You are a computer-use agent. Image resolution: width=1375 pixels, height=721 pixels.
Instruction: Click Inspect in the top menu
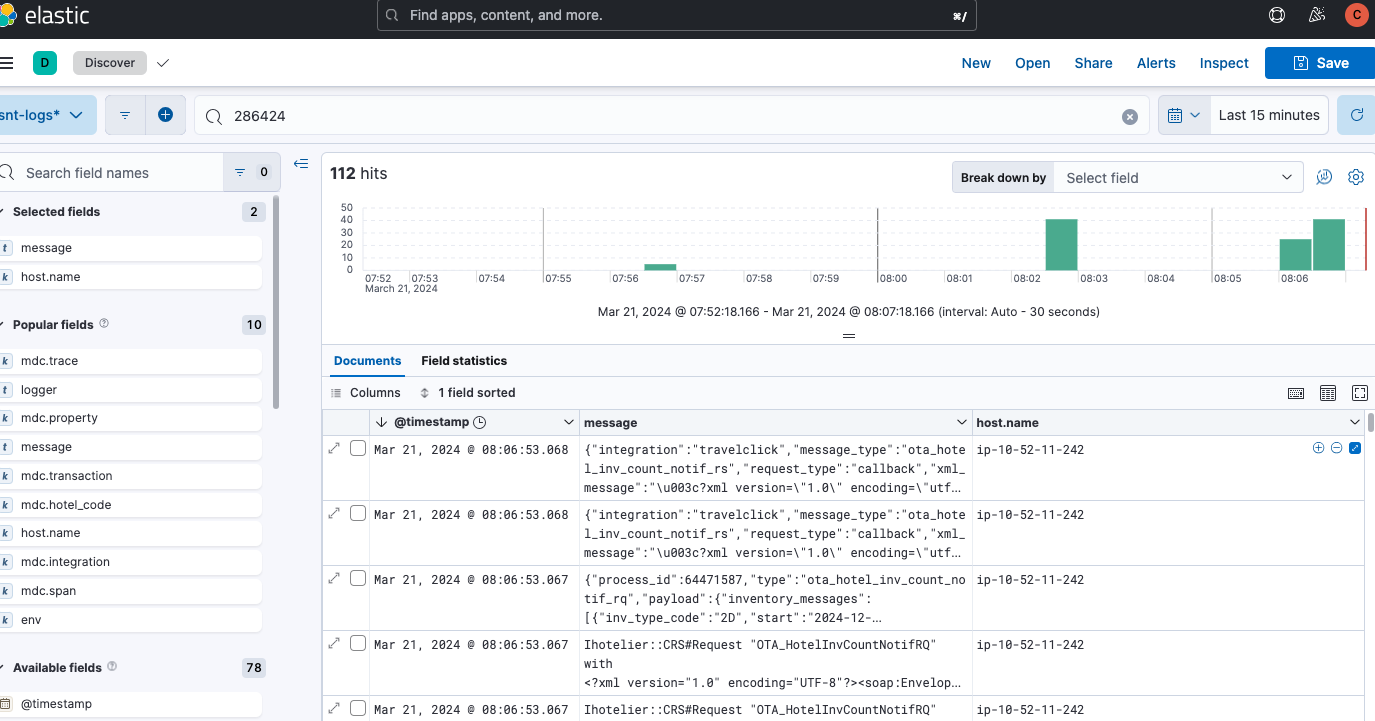(x=1224, y=63)
